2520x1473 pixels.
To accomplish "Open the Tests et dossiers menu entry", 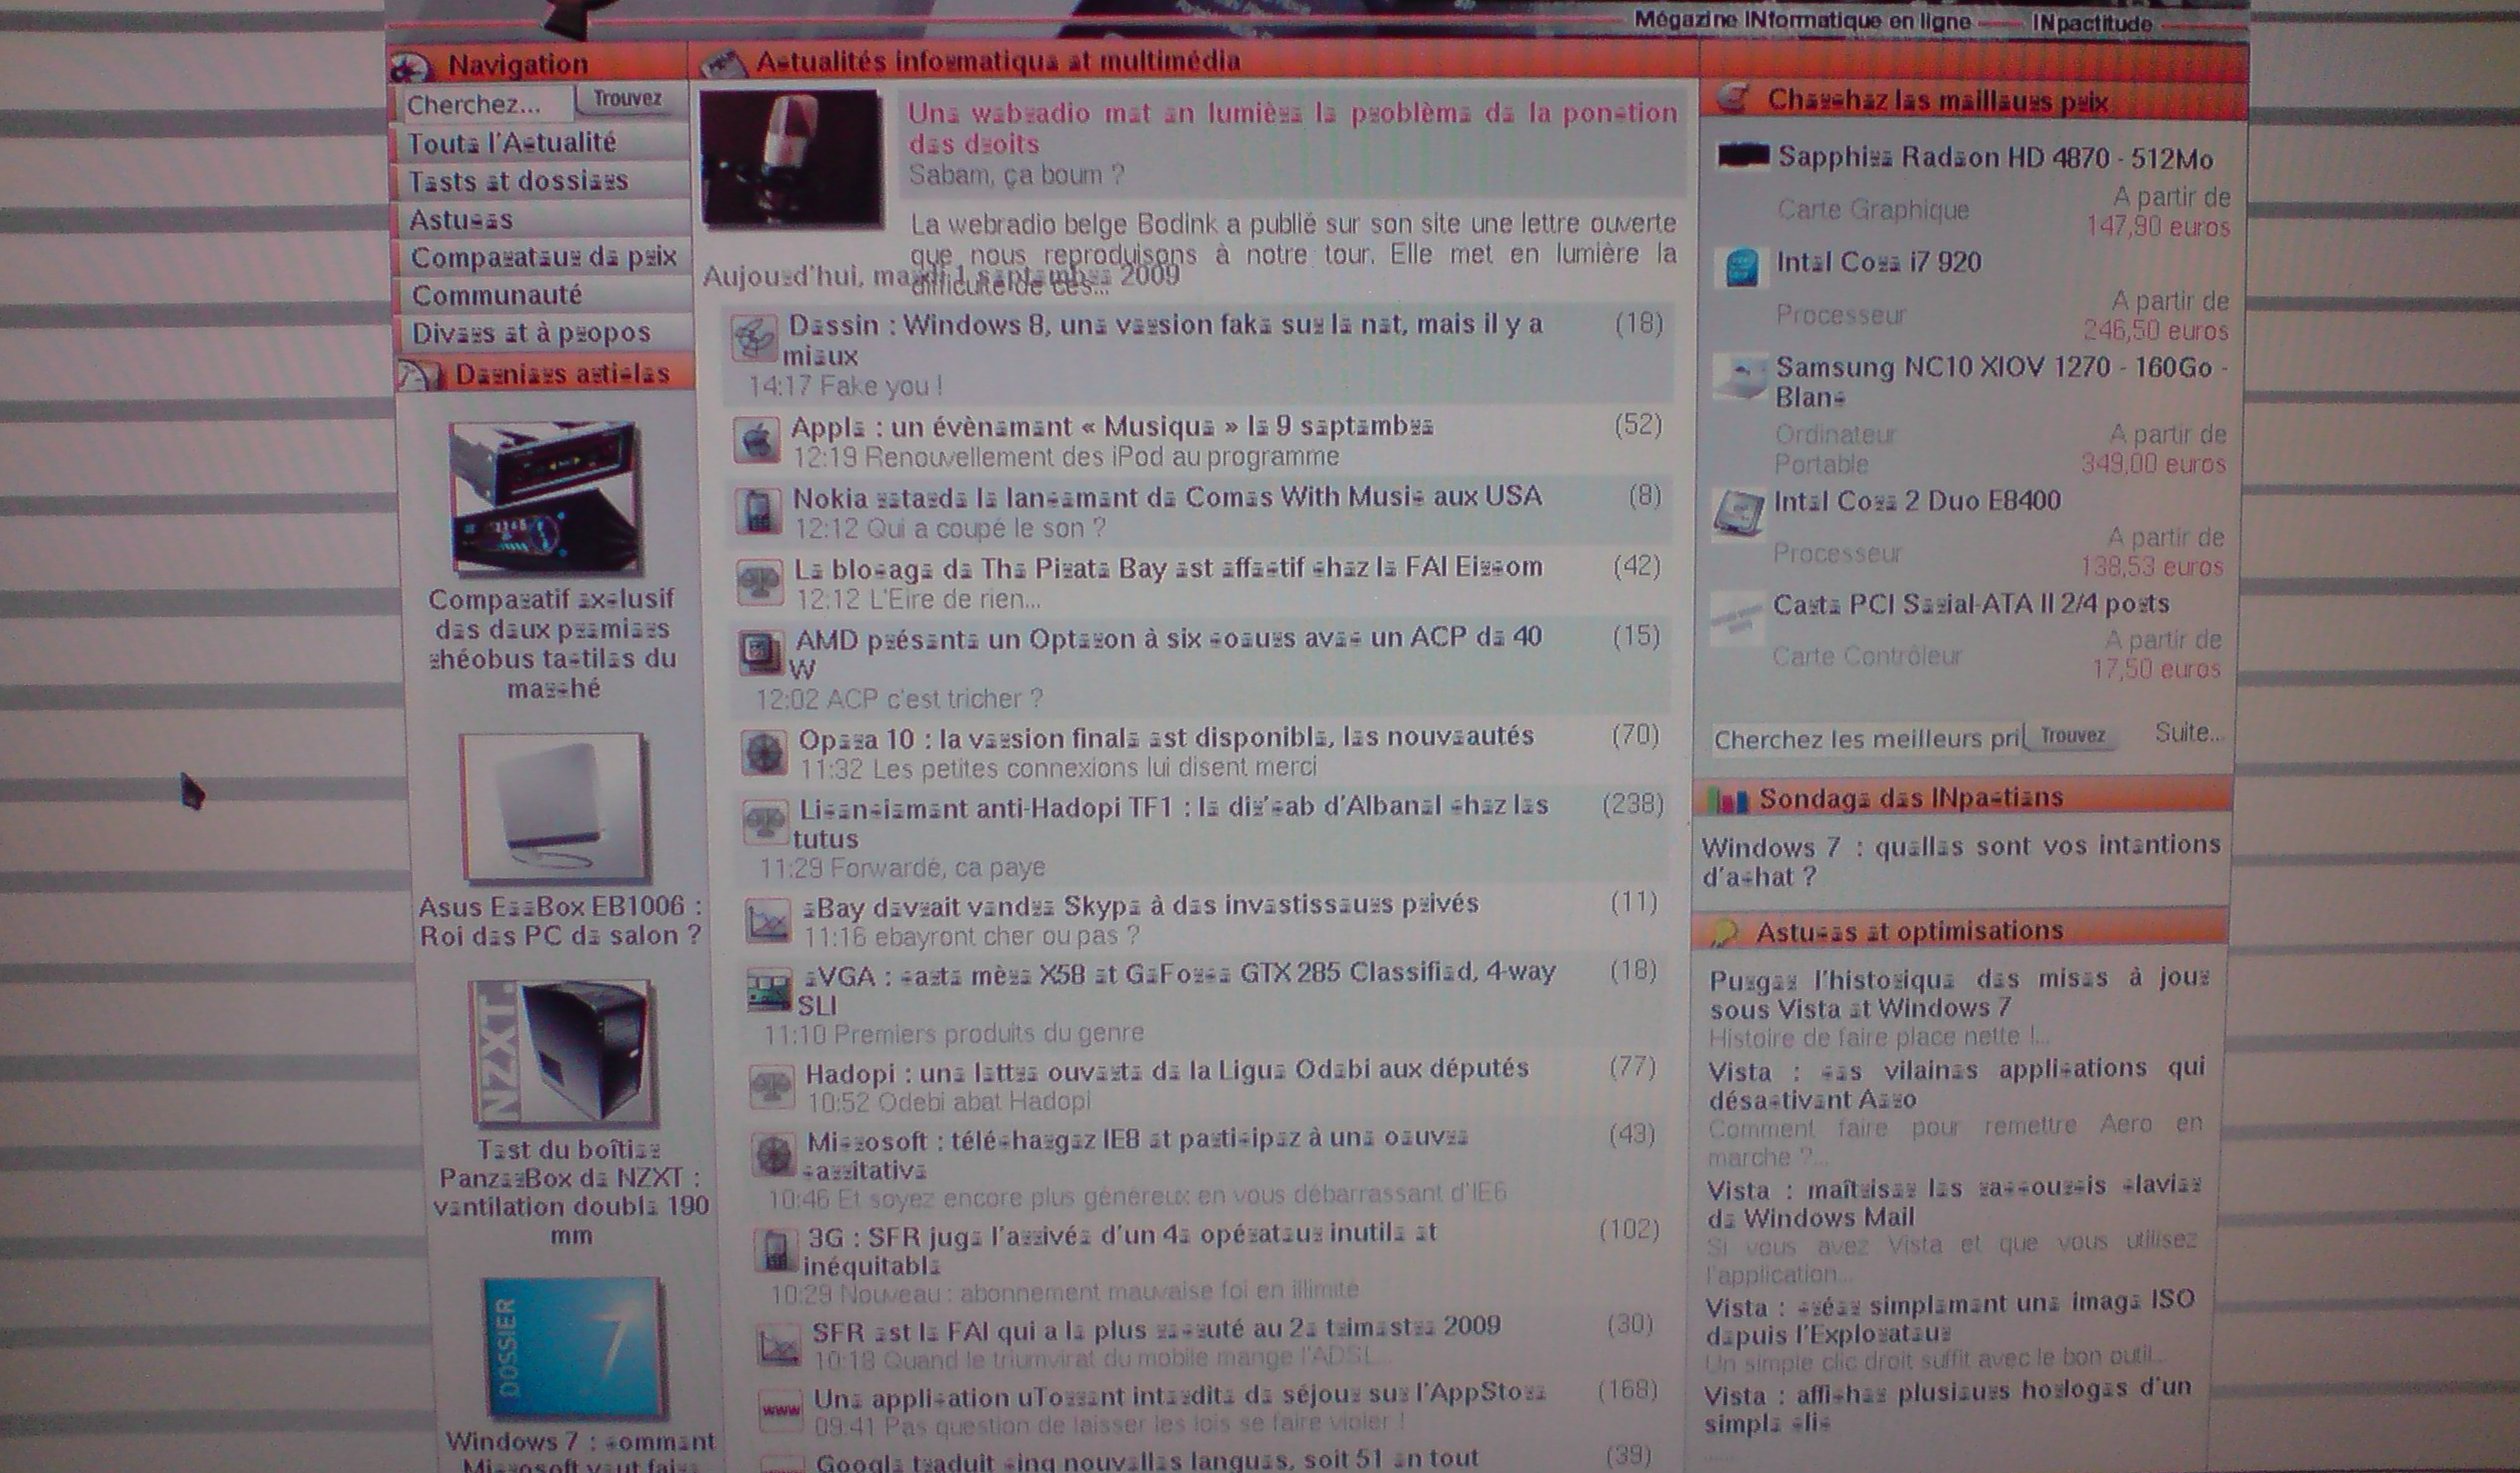I will pos(517,181).
